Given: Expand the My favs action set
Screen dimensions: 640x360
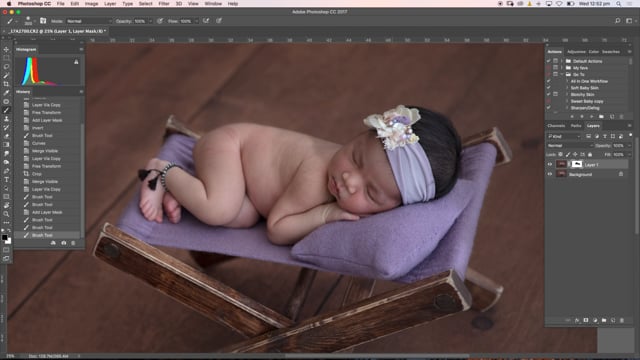Looking at the screenshot, I should pos(562,68).
